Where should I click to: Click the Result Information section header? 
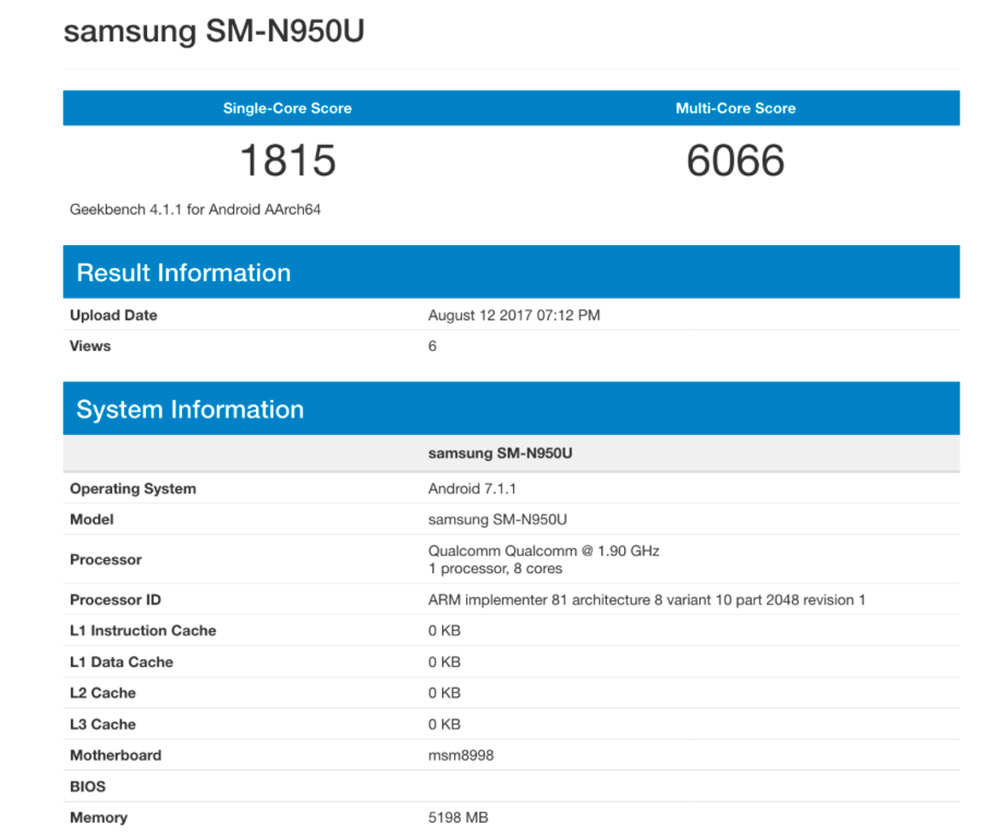tap(183, 272)
